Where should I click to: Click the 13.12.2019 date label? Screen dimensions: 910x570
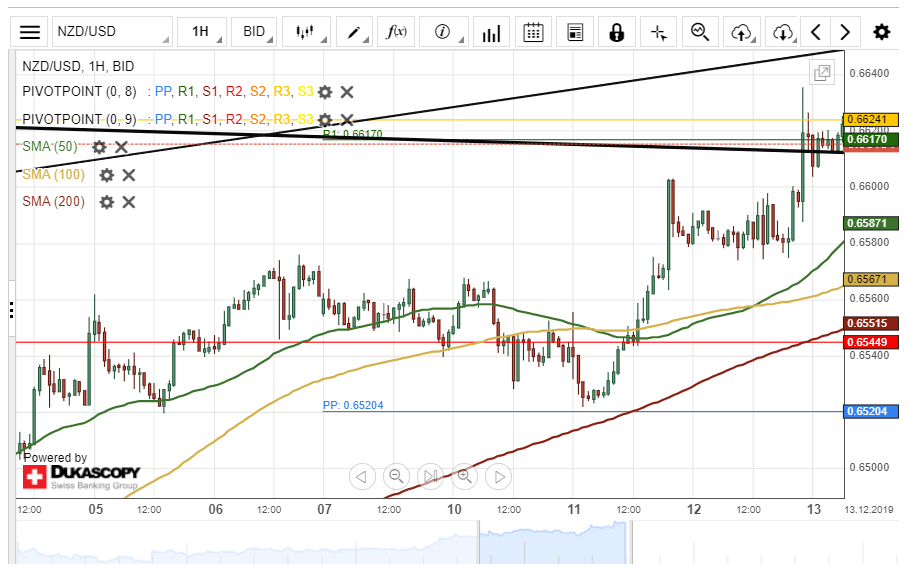click(x=869, y=510)
